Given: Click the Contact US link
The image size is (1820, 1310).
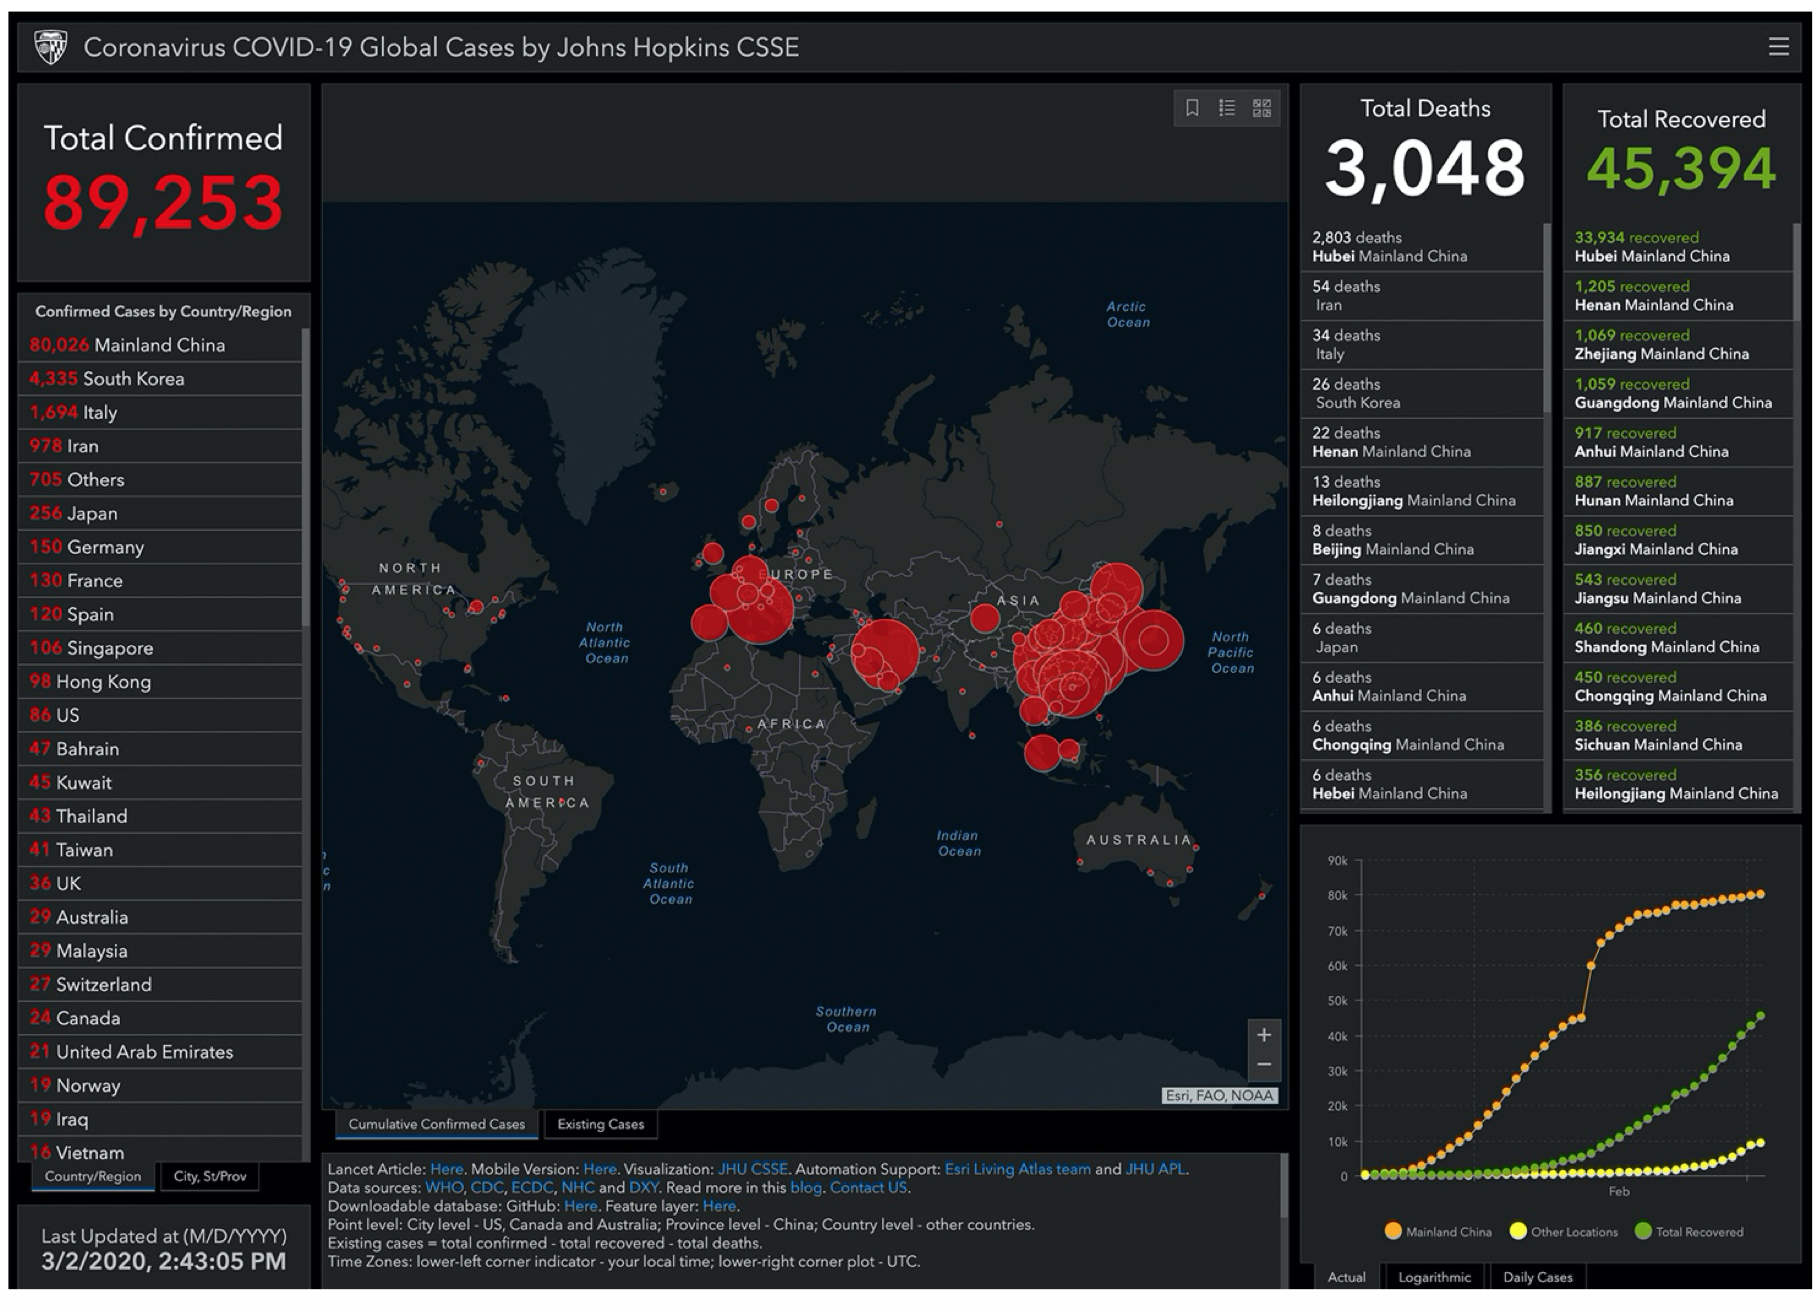Looking at the screenshot, I should pyautogui.click(x=869, y=1188).
